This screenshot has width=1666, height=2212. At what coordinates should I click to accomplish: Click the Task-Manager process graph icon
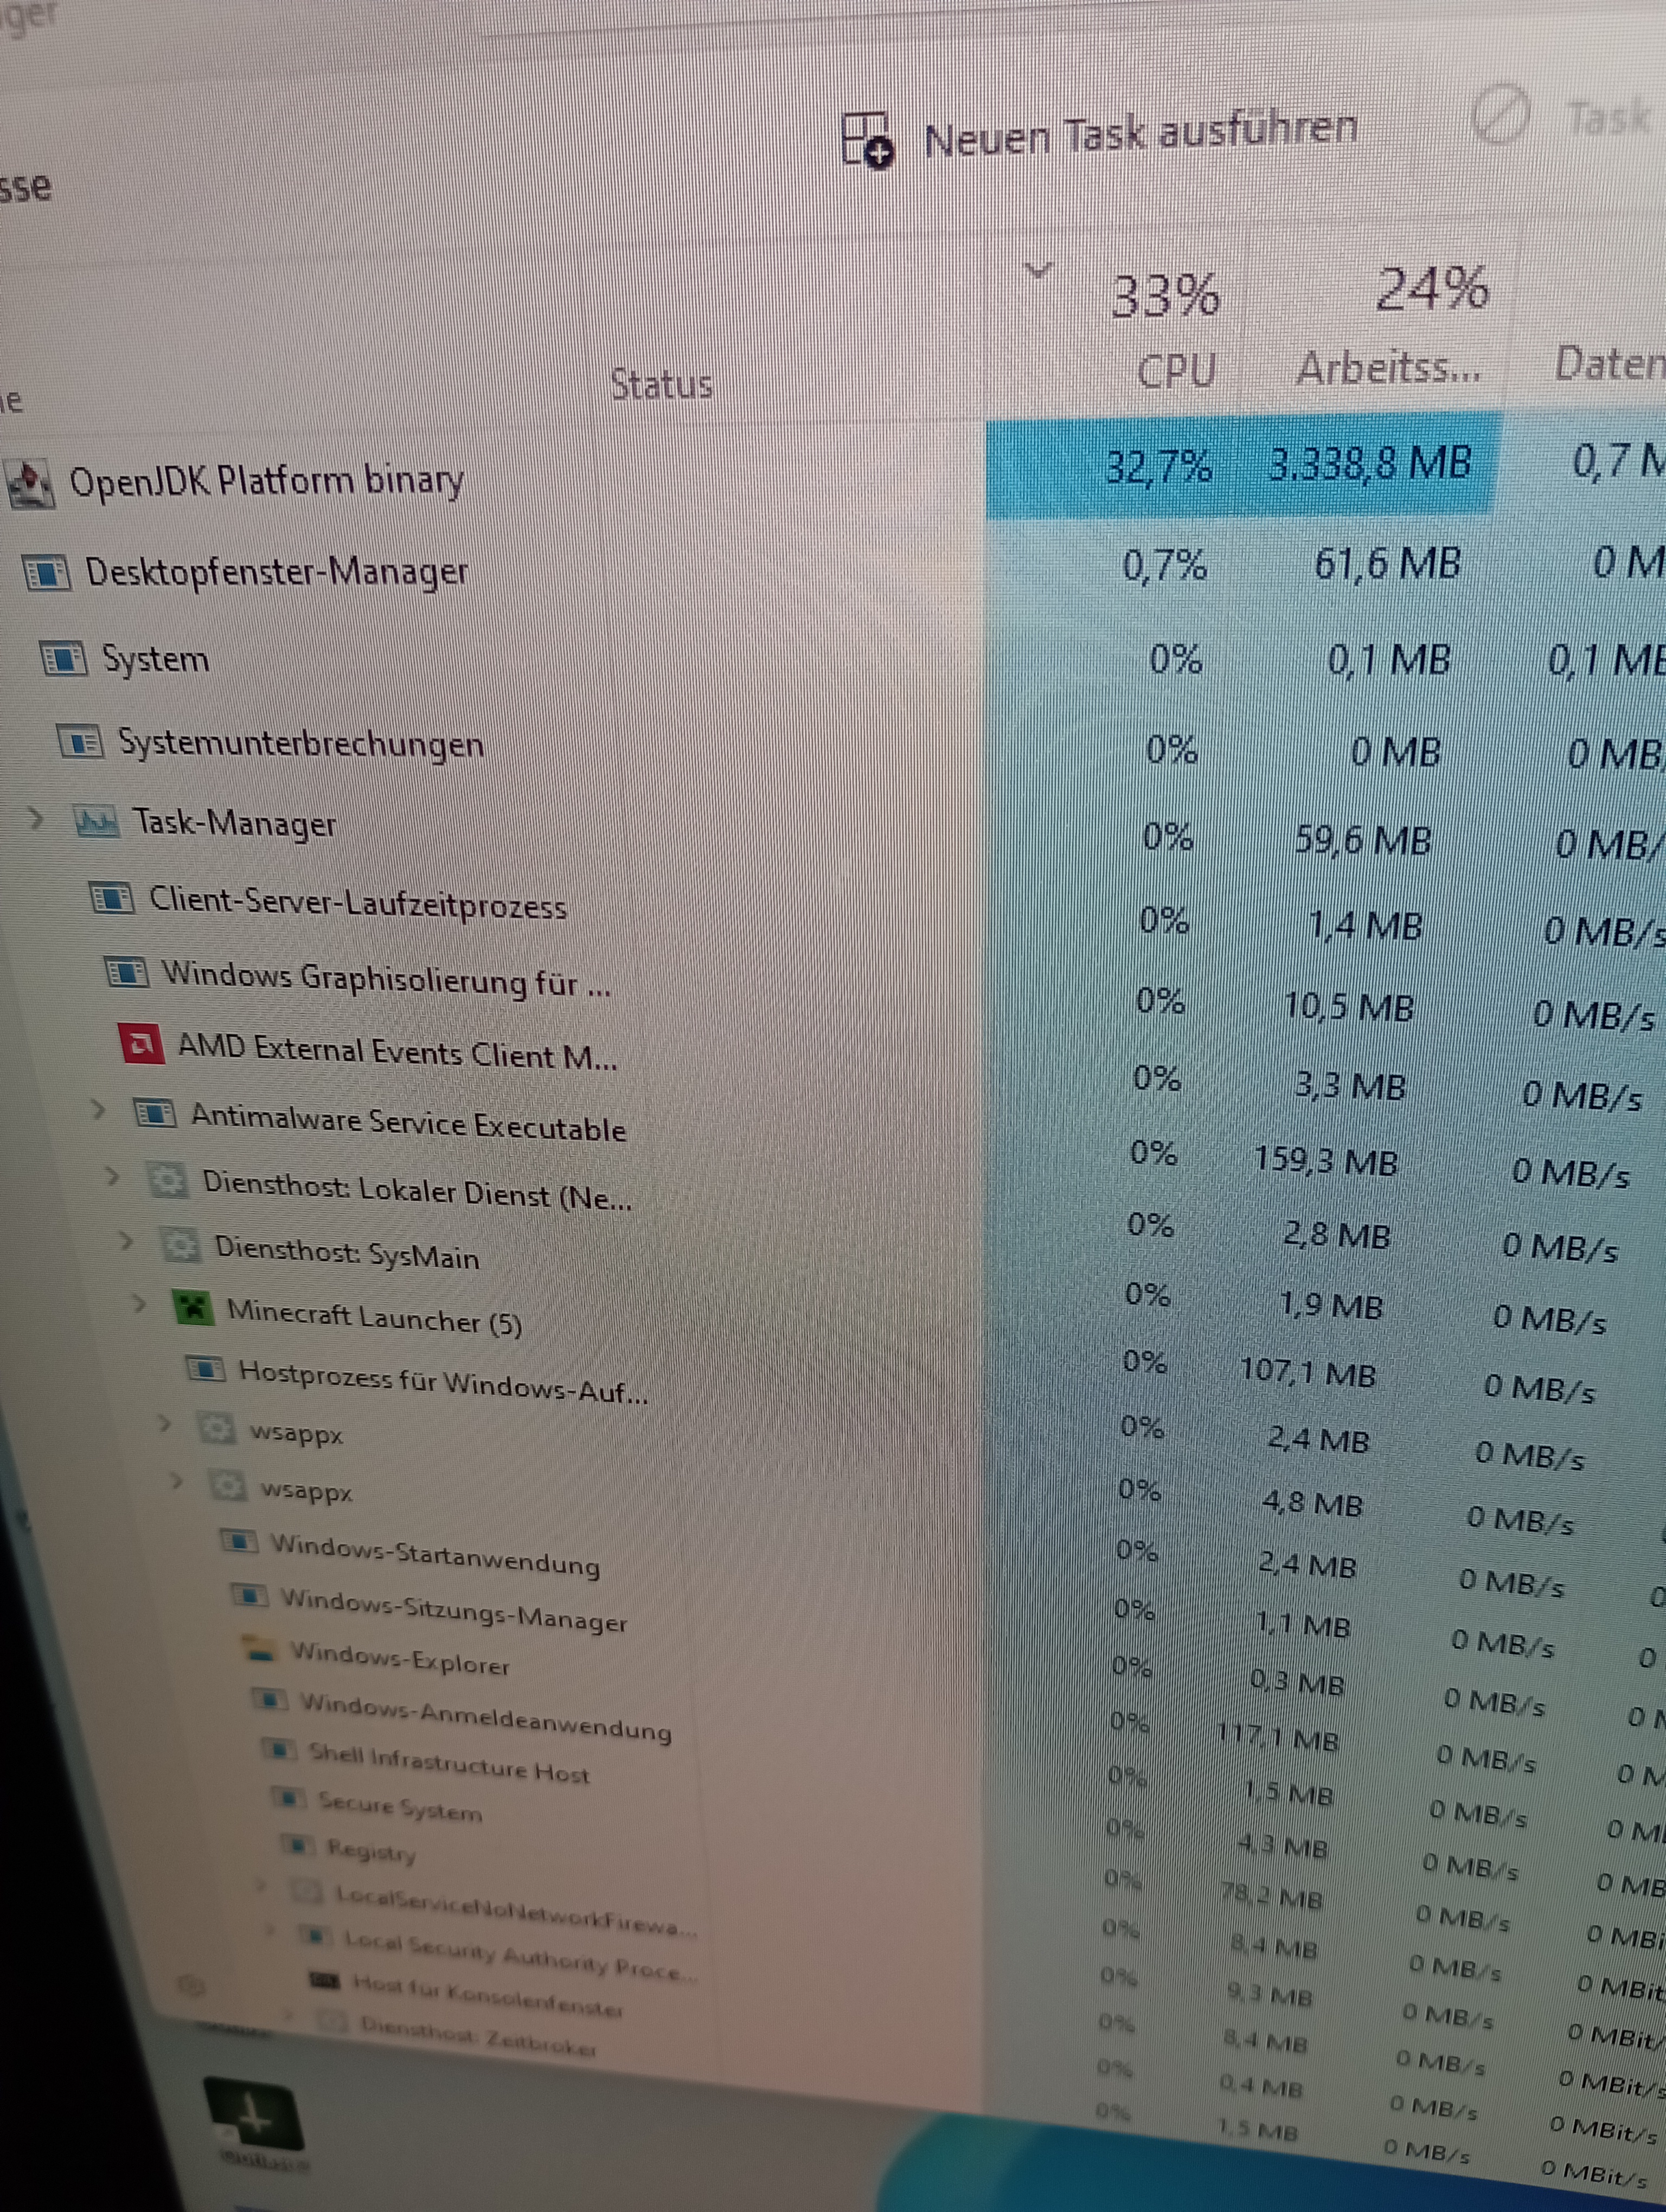point(96,822)
